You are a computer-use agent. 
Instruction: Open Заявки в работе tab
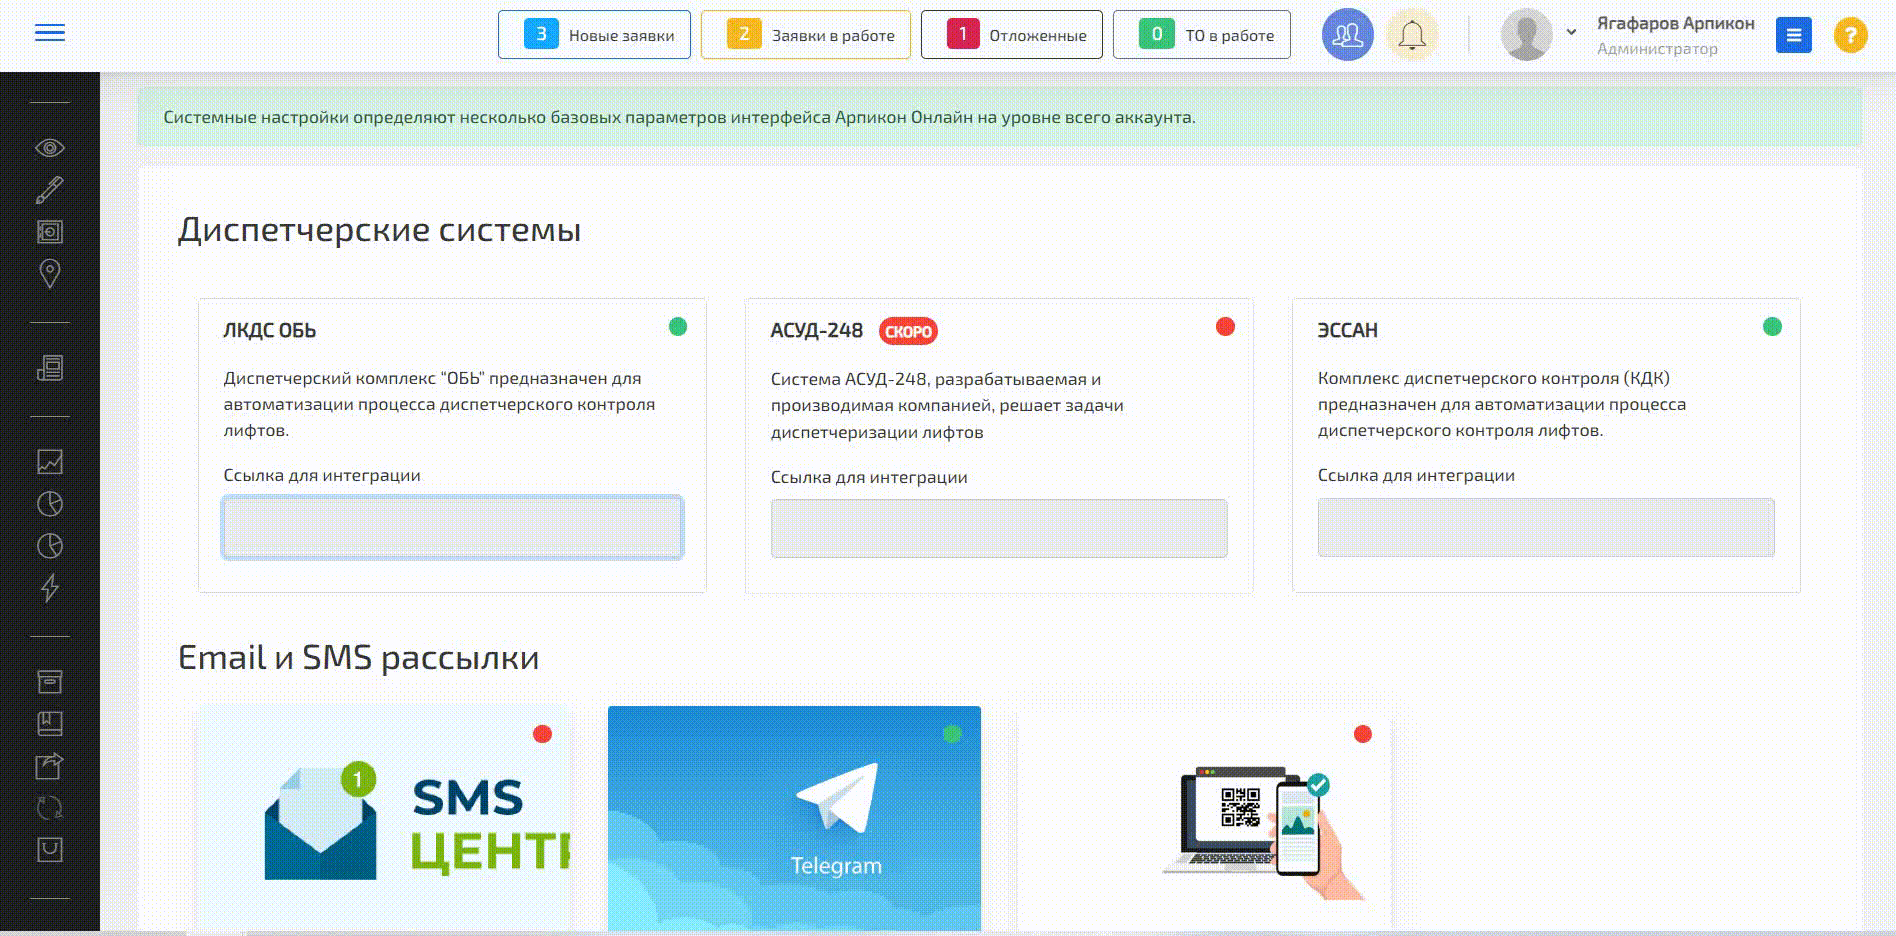tap(805, 35)
